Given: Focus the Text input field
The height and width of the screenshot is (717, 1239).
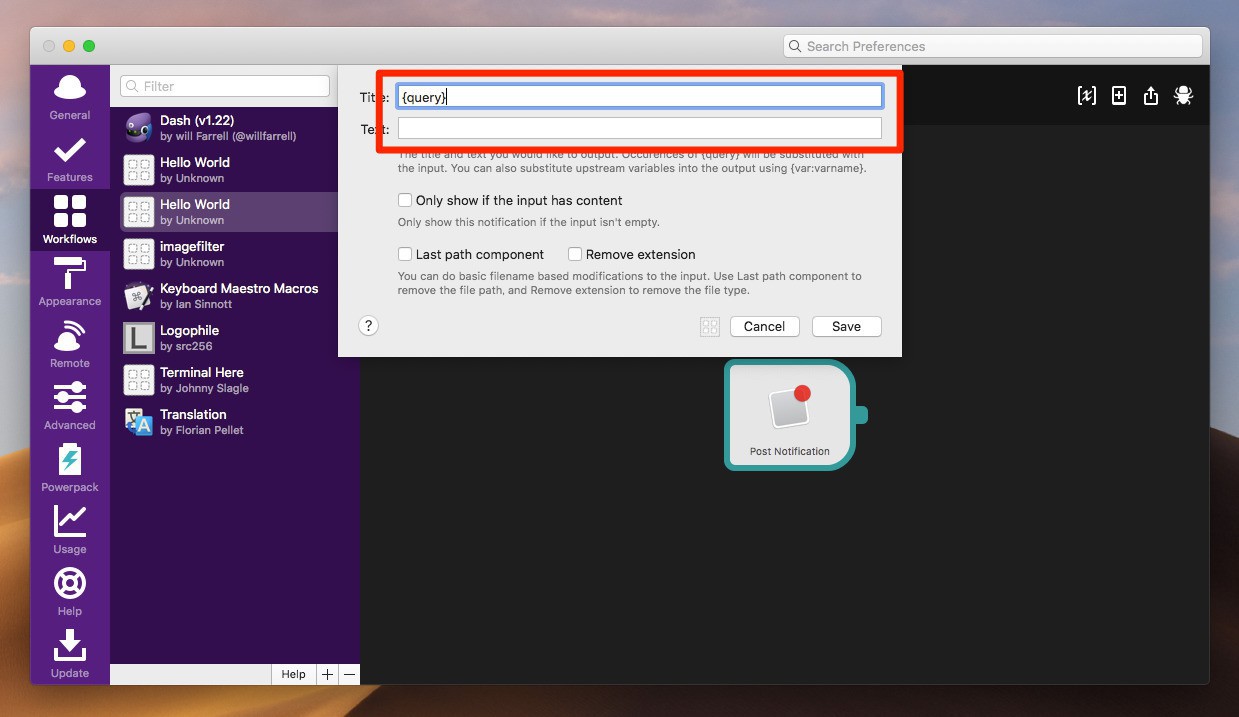Looking at the screenshot, I should tap(640, 128).
